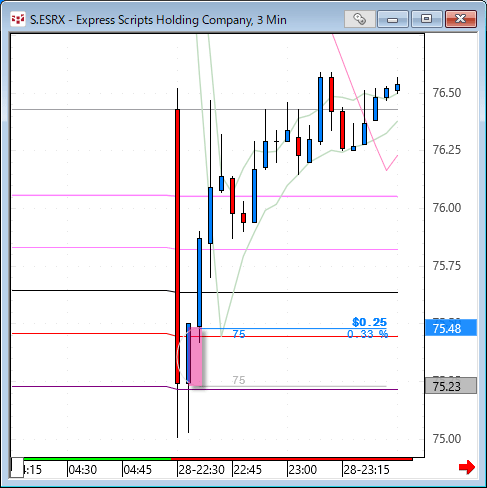Viewport: 487px width, 488px height.
Task: Click the gray 75.23 price label
Action: pyautogui.click(x=451, y=386)
